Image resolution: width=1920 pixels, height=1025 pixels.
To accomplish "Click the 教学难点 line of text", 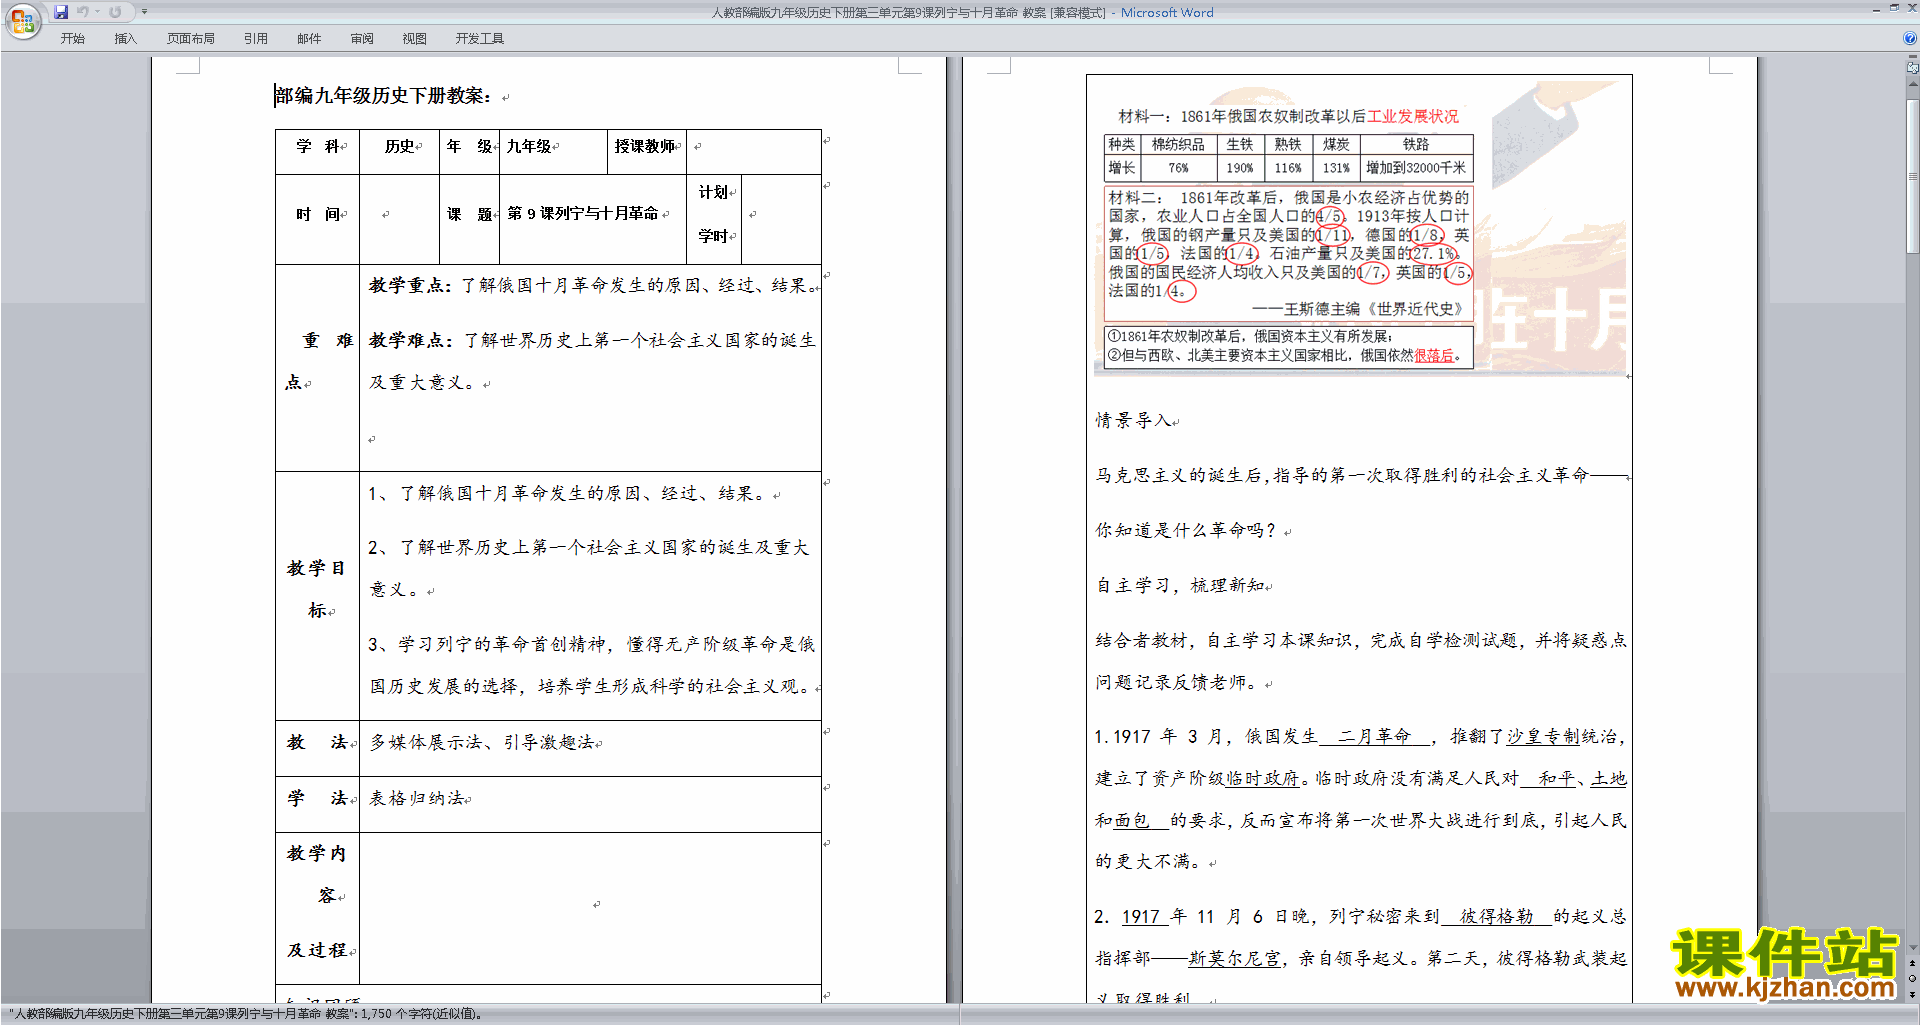I will click(592, 341).
